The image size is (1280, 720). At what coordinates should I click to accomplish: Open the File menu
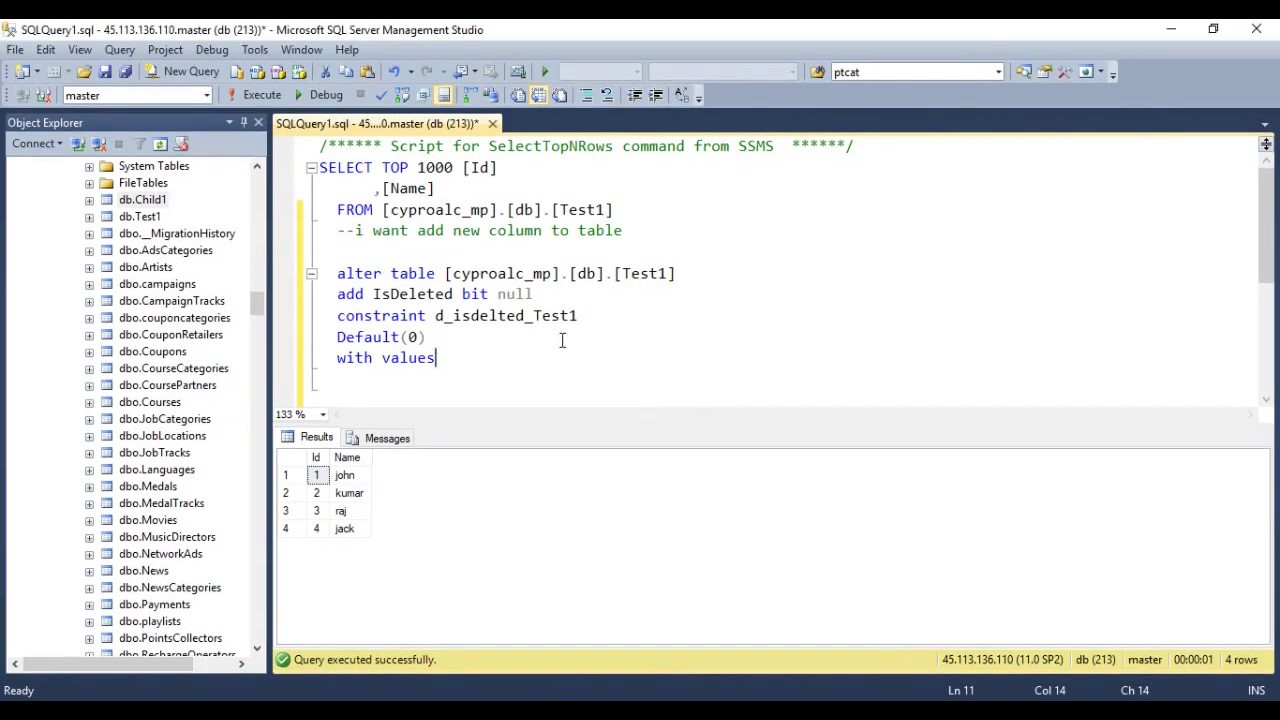click(15, 49)
